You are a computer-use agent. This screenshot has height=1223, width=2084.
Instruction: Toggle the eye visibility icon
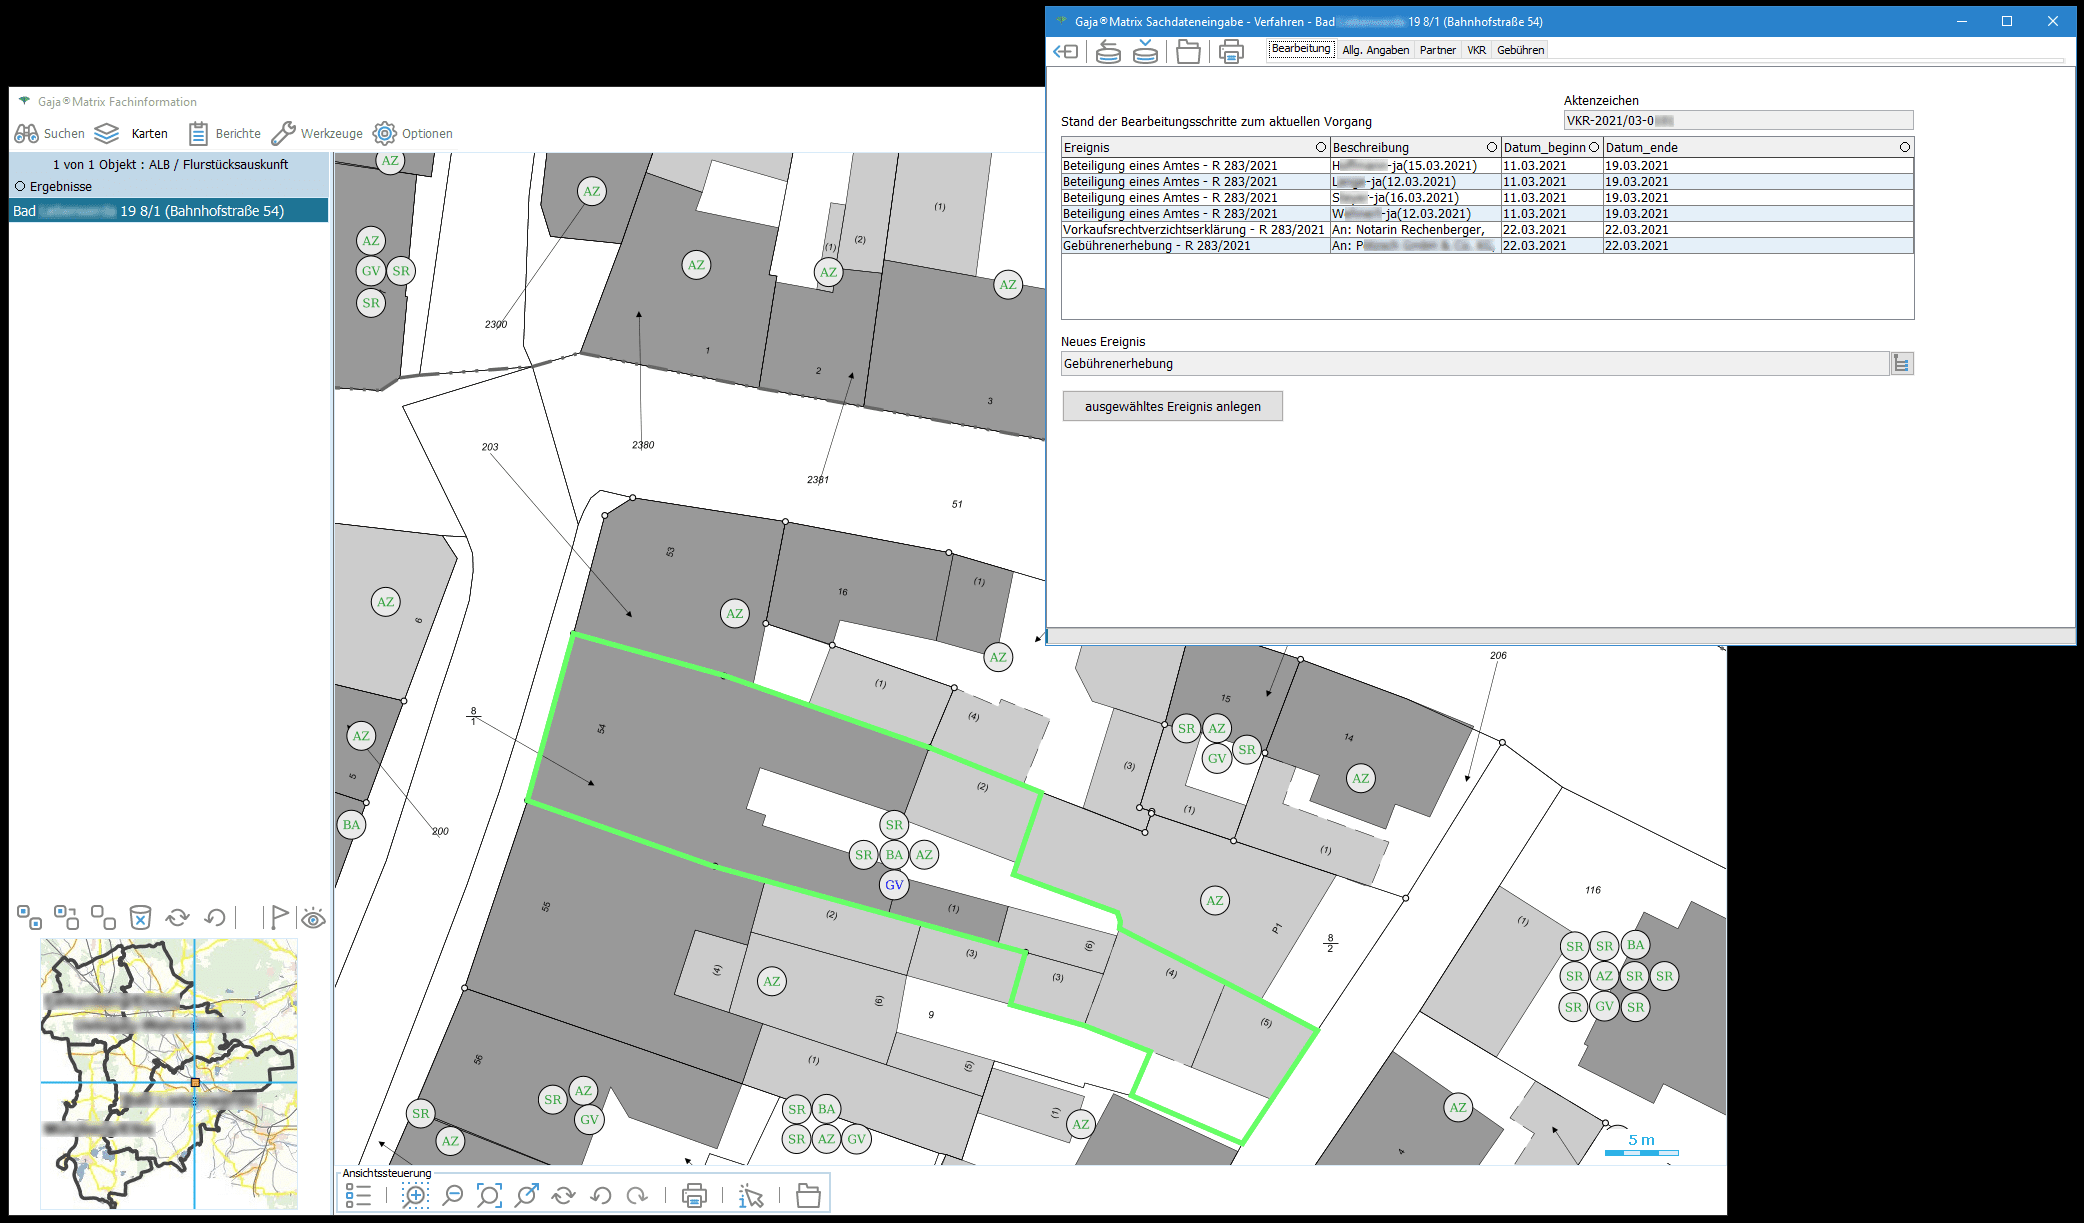click(313, 918)
